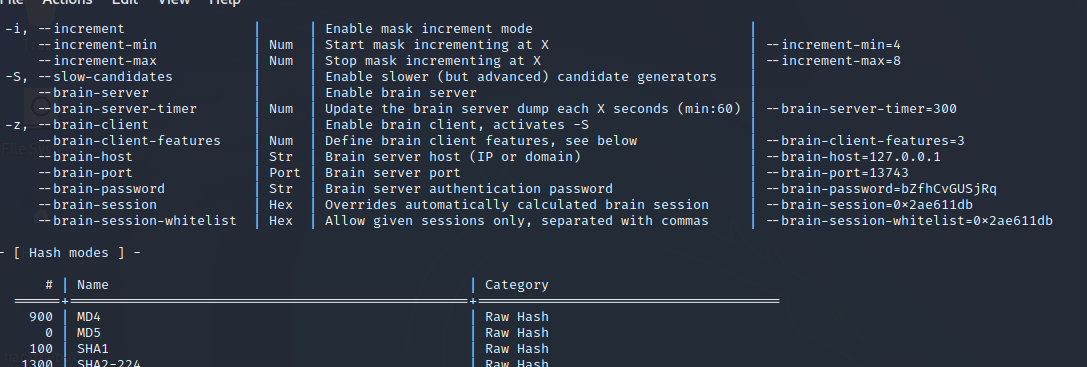Click the "Port" type cell

[x=284, y=173]
